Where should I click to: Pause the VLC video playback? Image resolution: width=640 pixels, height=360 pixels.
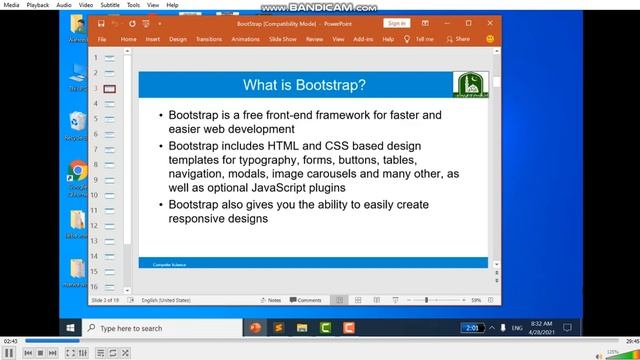tap(9, 353)
